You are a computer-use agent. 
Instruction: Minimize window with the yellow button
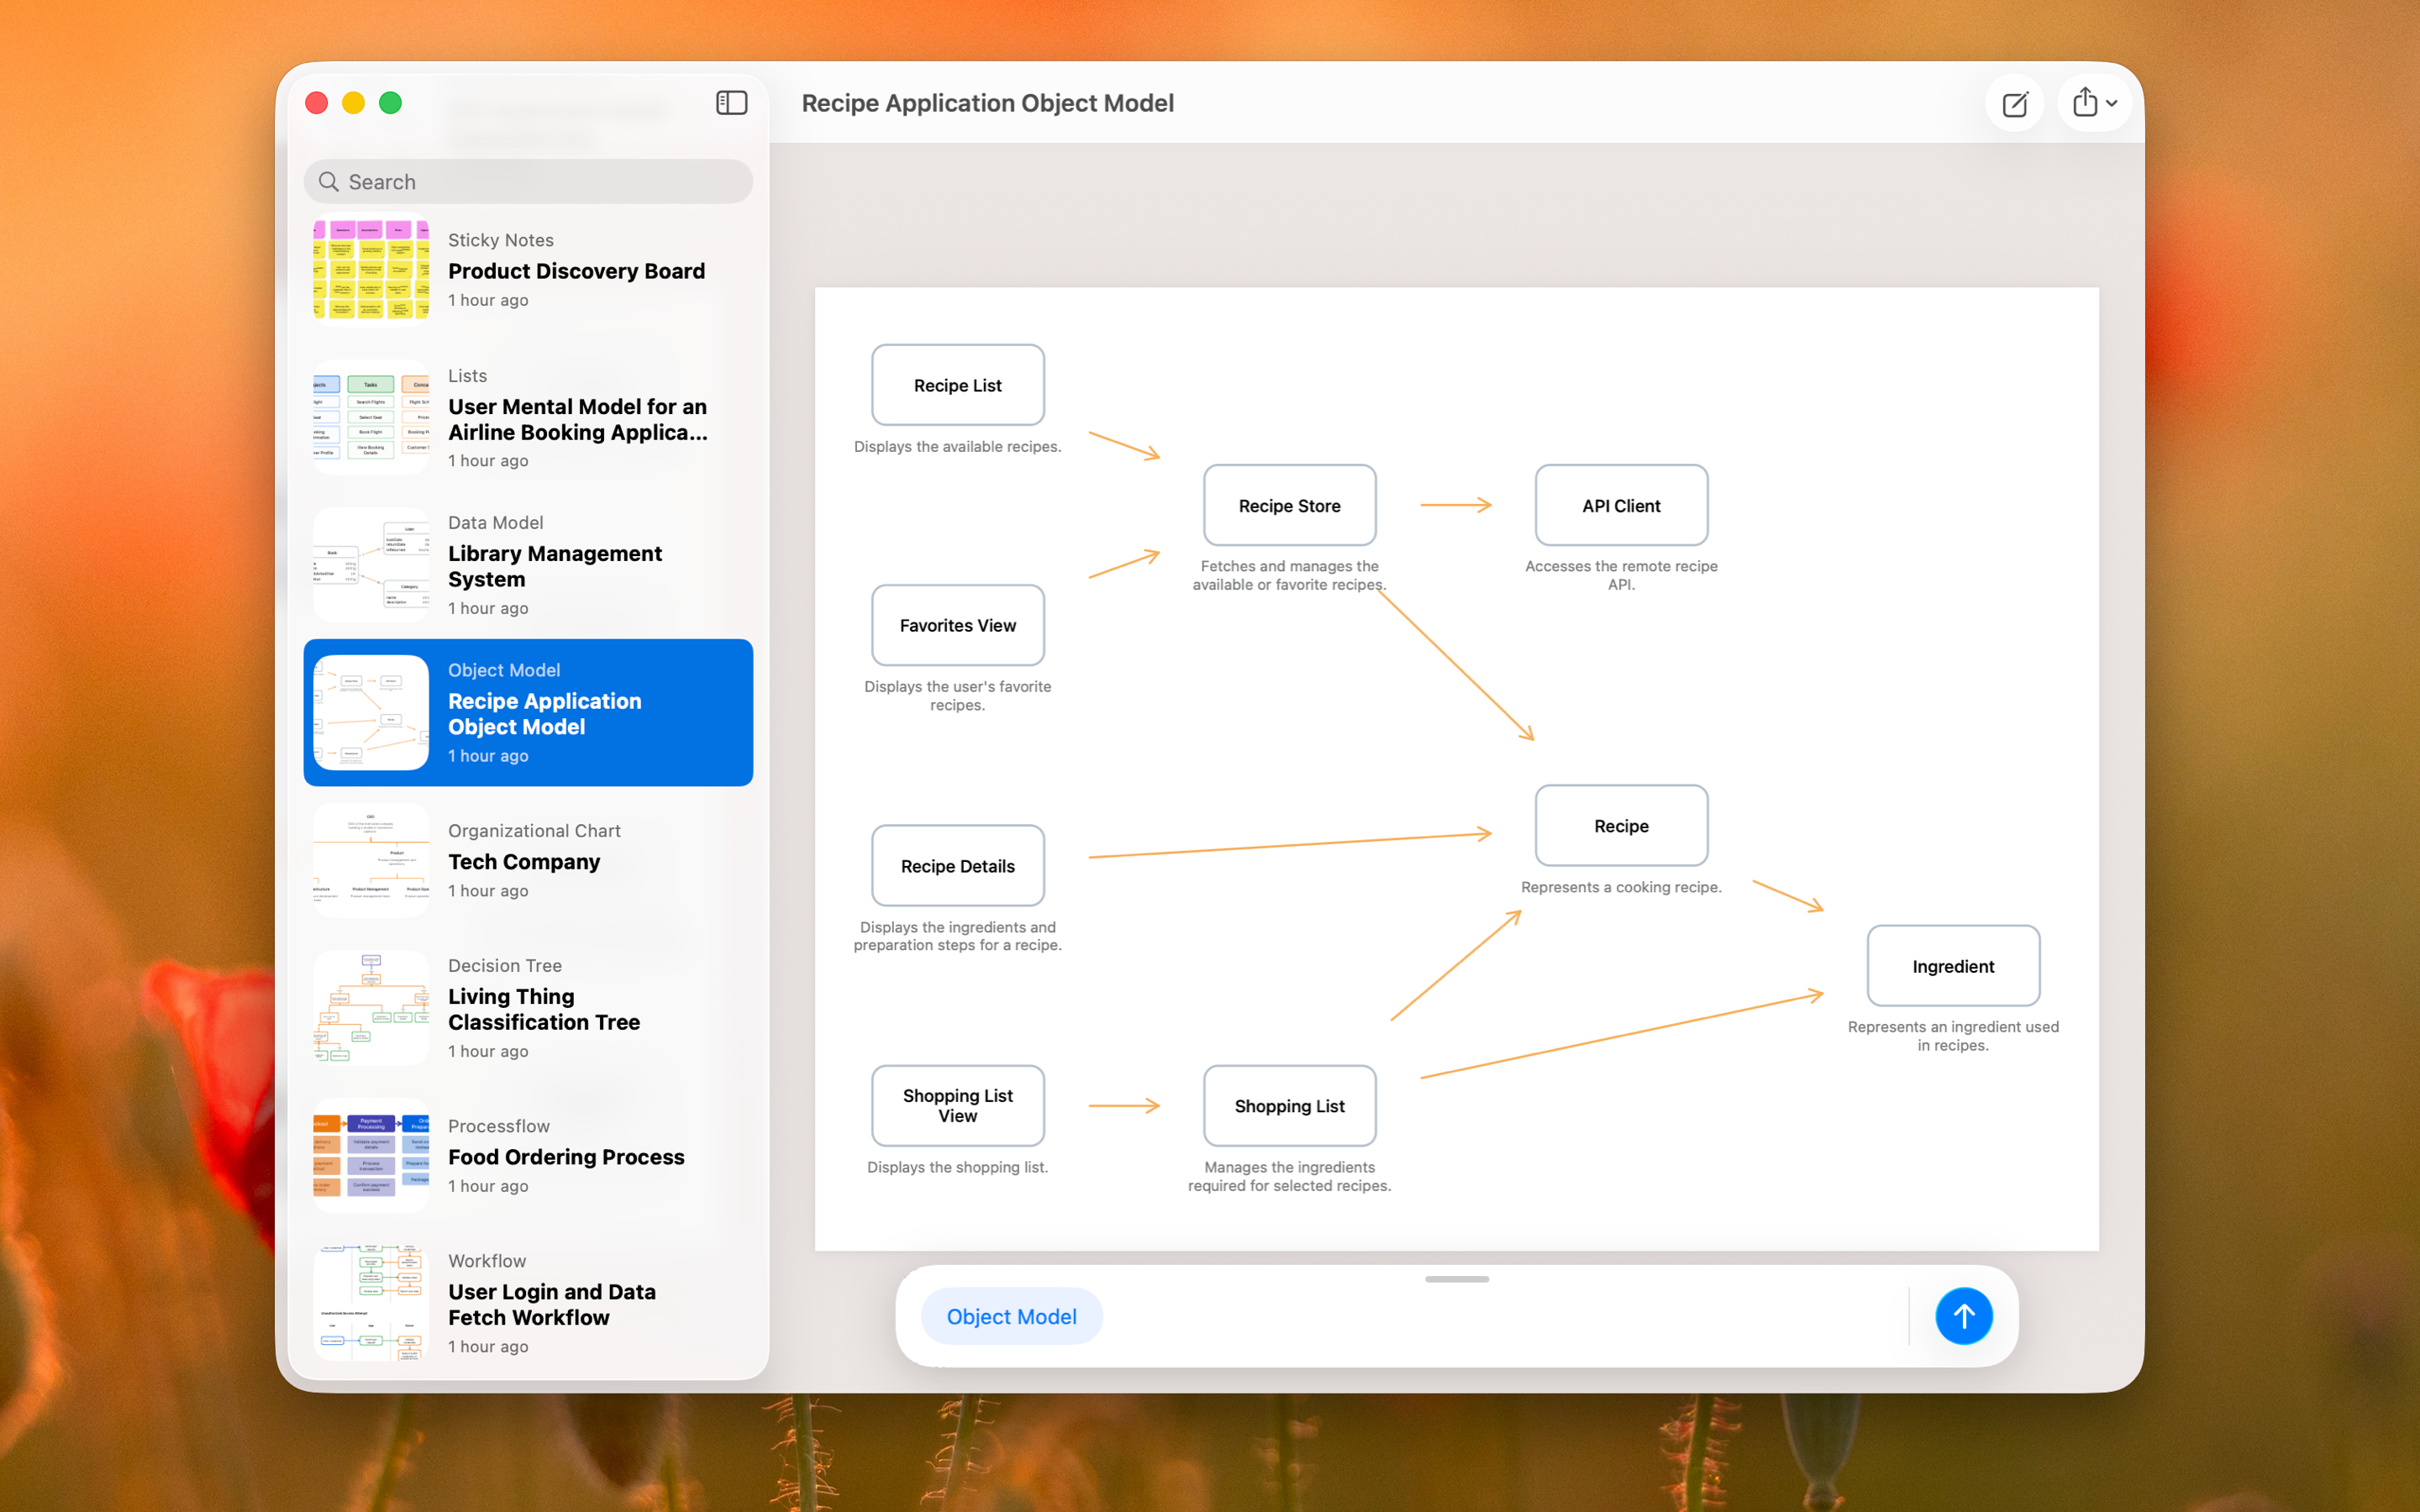[354, 103]
